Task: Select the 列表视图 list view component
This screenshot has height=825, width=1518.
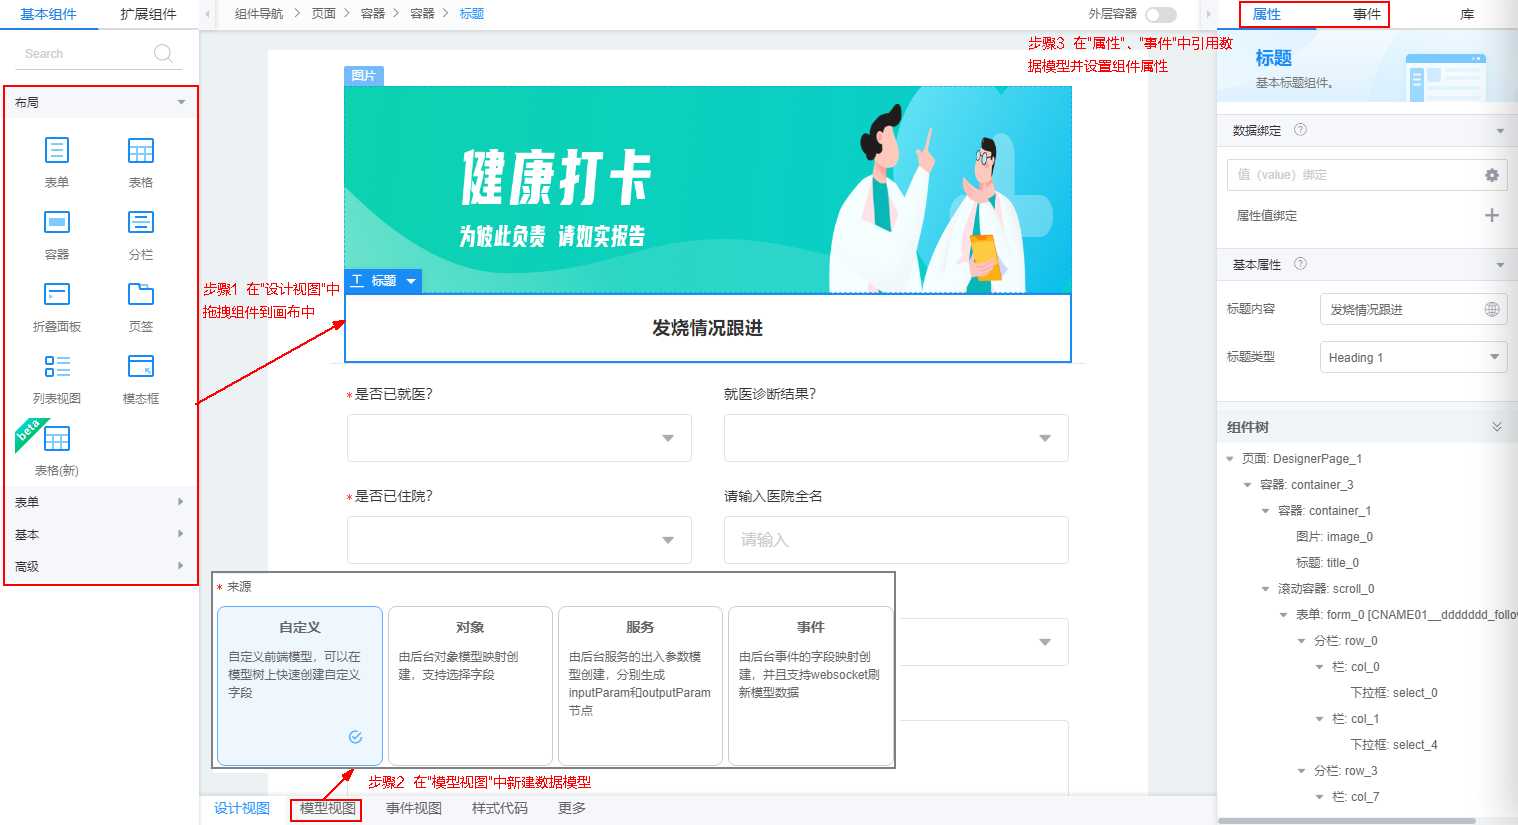Action: pos(57,378)
